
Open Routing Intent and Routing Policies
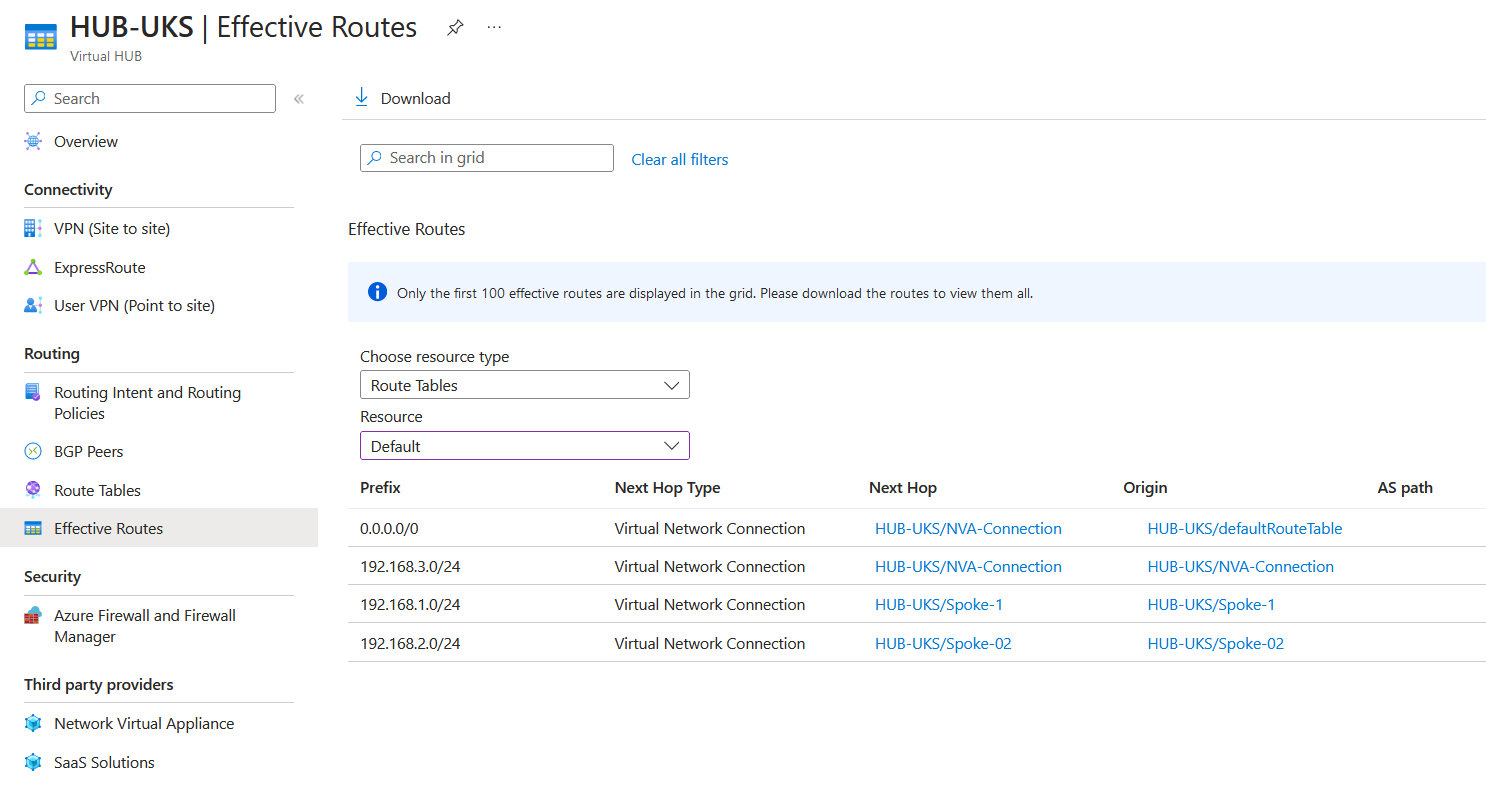148,403
